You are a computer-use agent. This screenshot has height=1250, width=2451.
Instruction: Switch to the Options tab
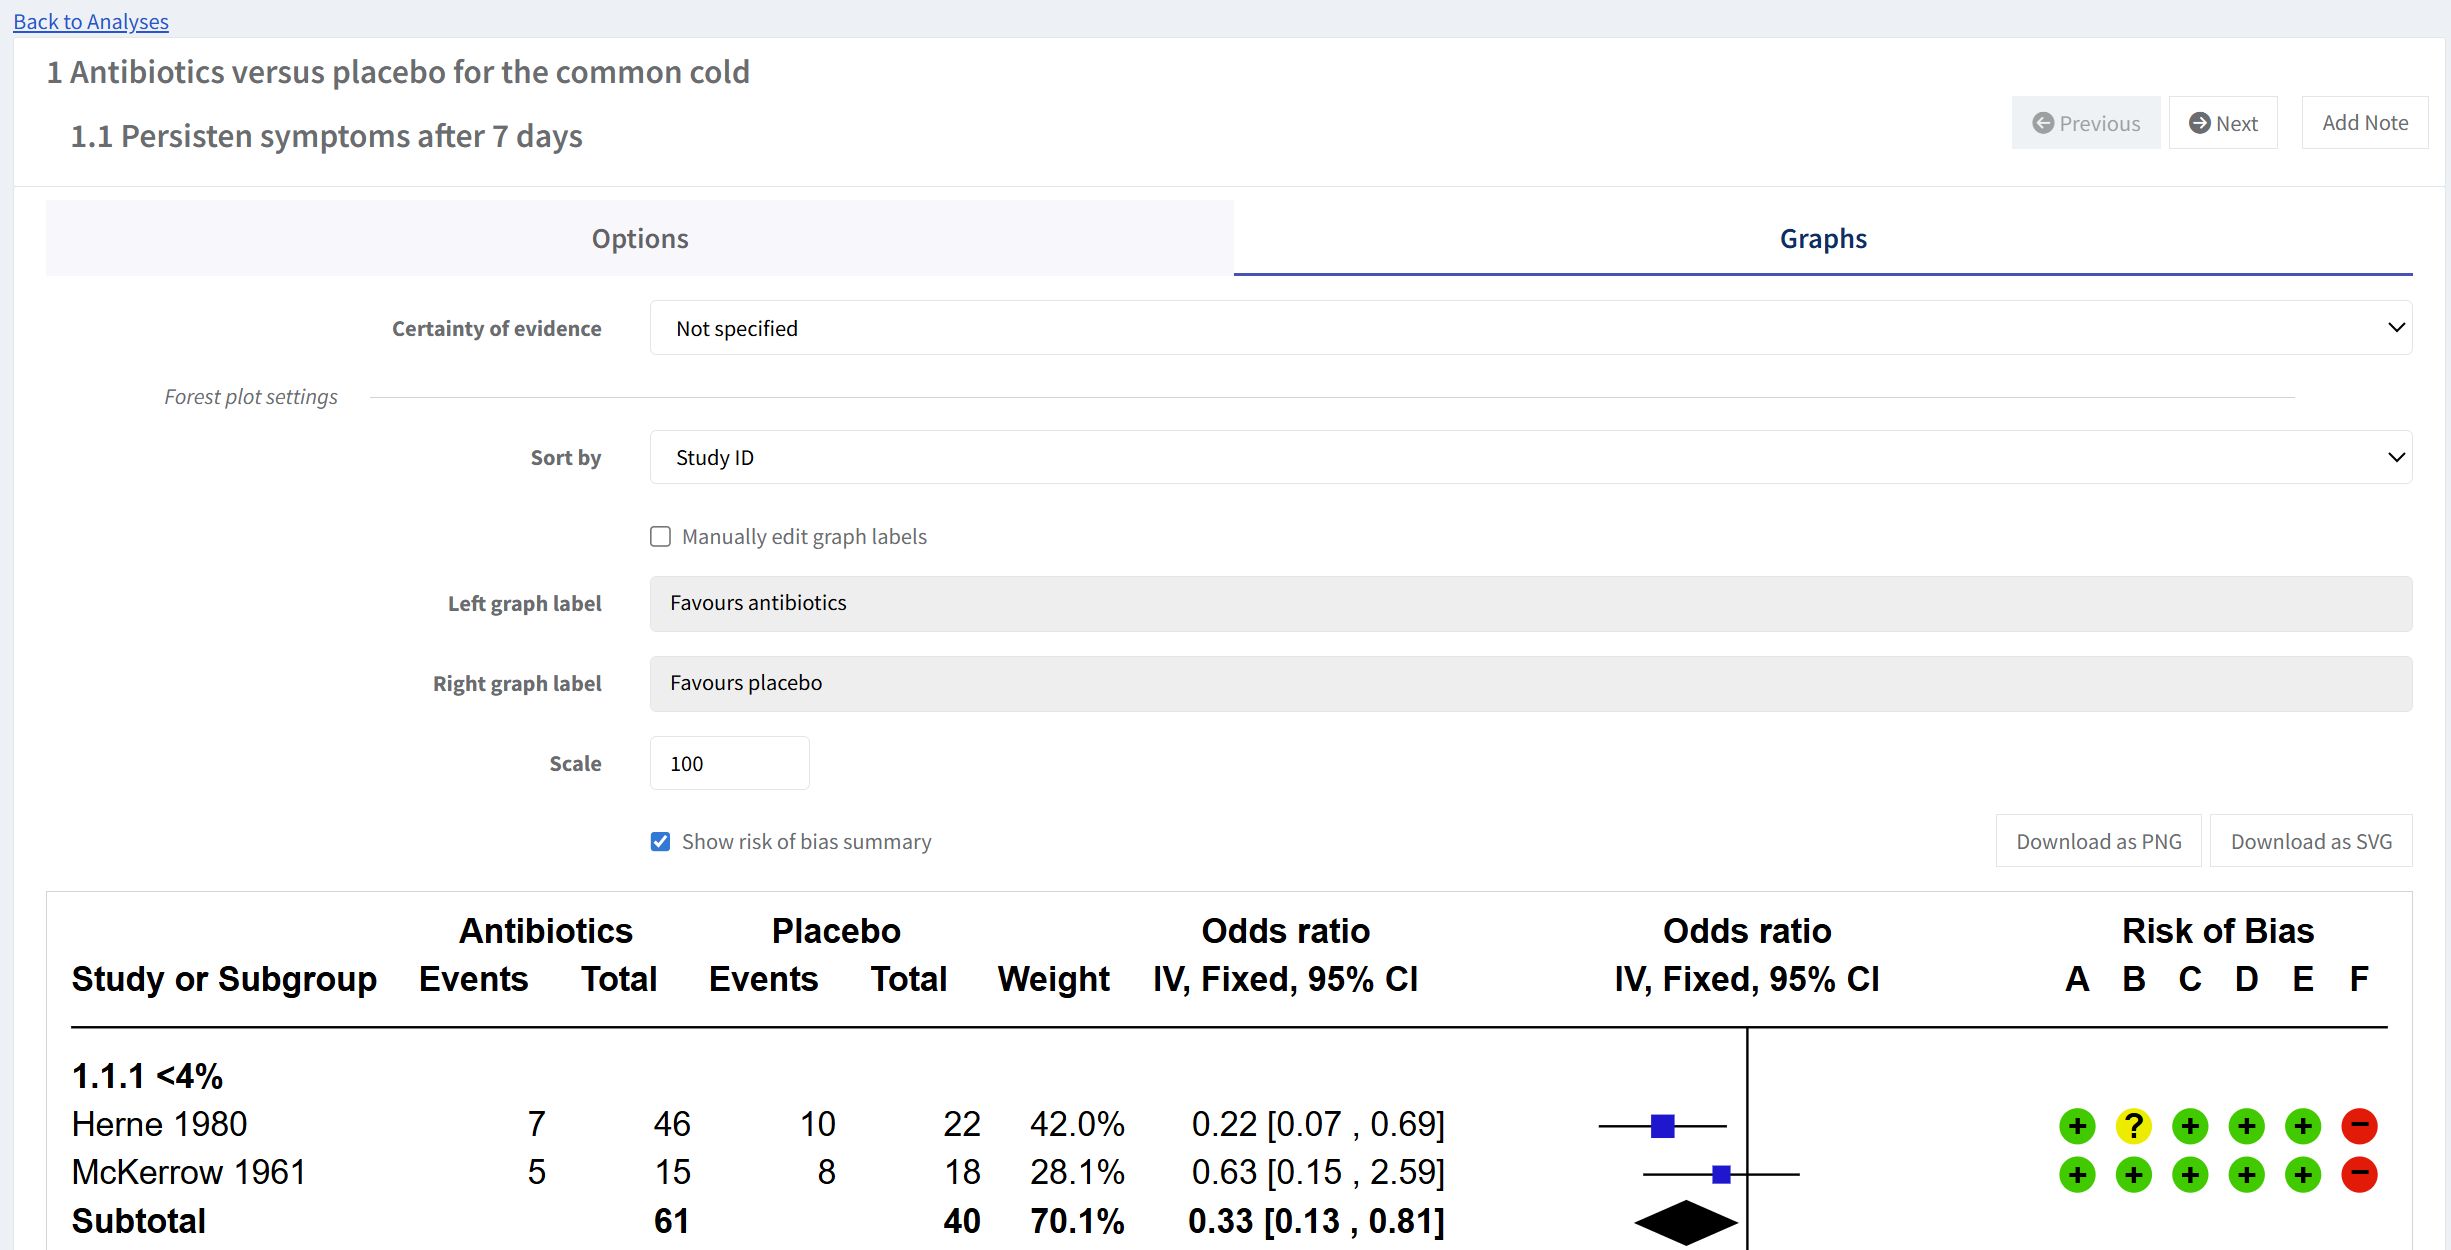640,238
